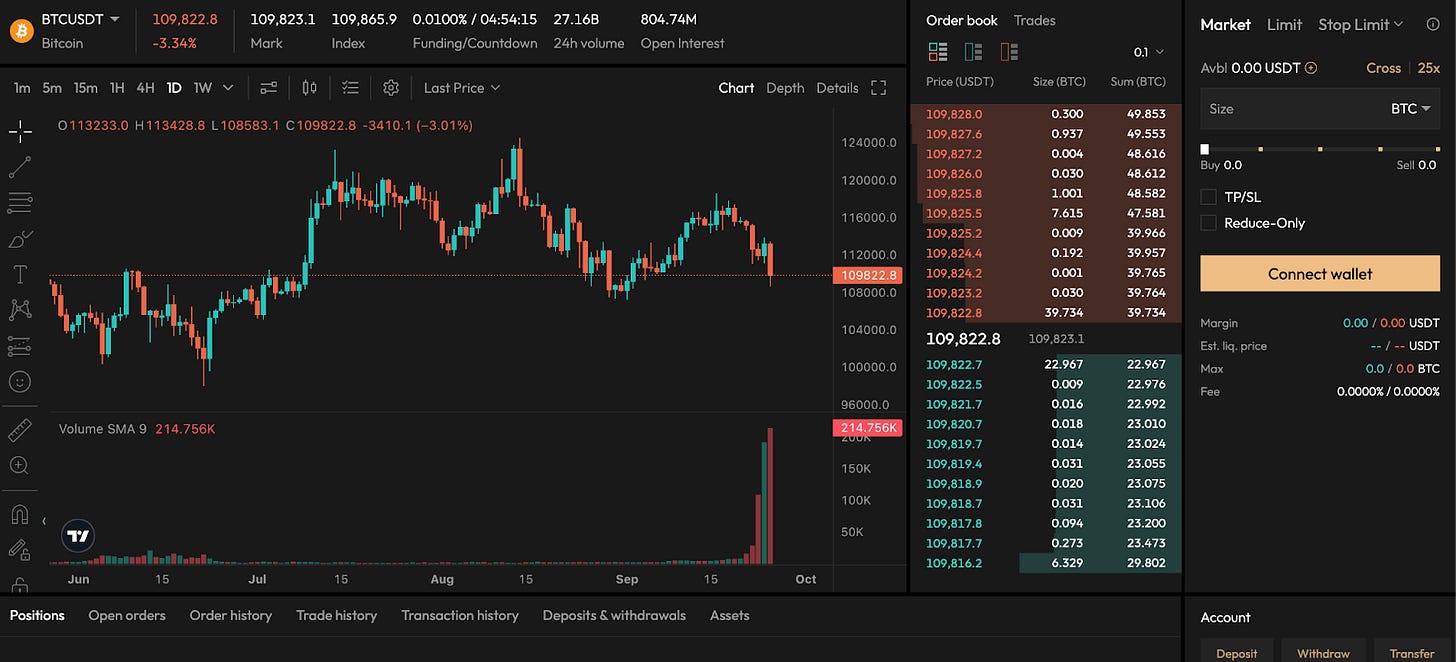Select the 1m timeframe
This screenshot has width=1456, height=662.
pyautogui.click(x=22, y=88)
